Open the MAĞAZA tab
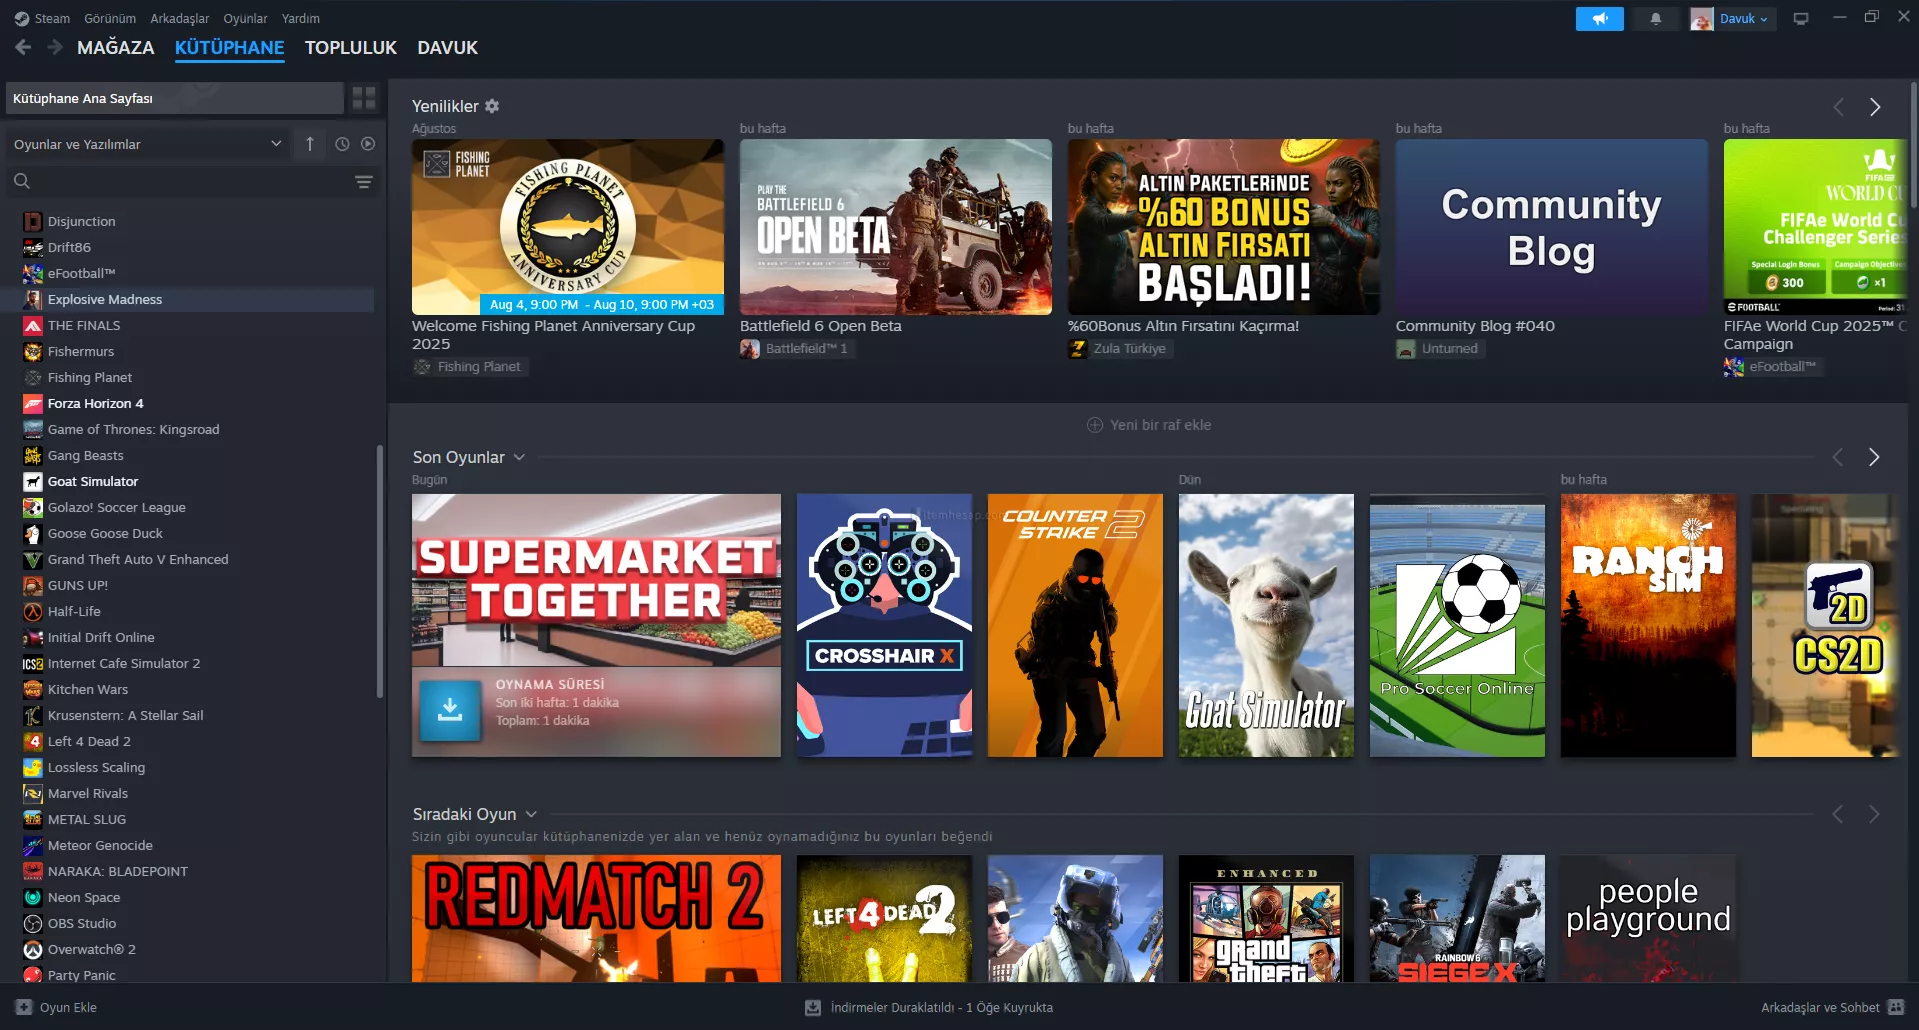This screenshot has width=1919, height=1030. tap(115, 48)
